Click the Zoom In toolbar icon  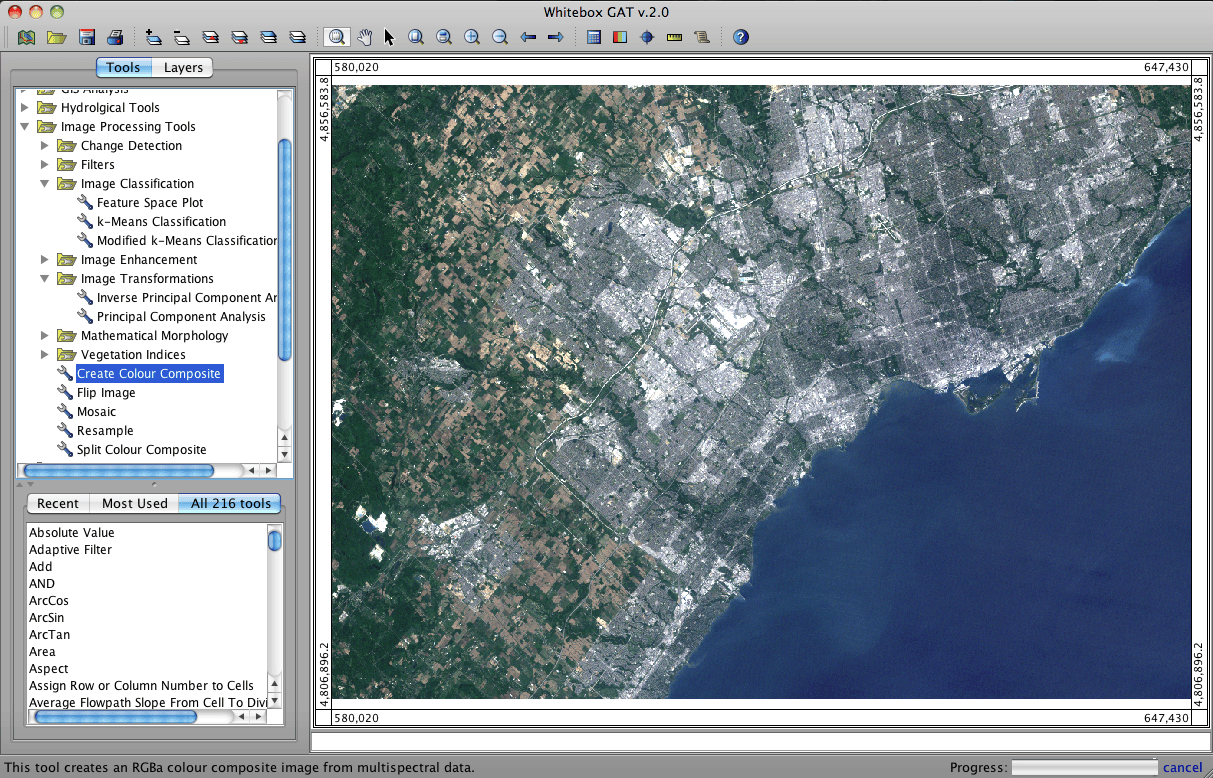pos(471,37)
